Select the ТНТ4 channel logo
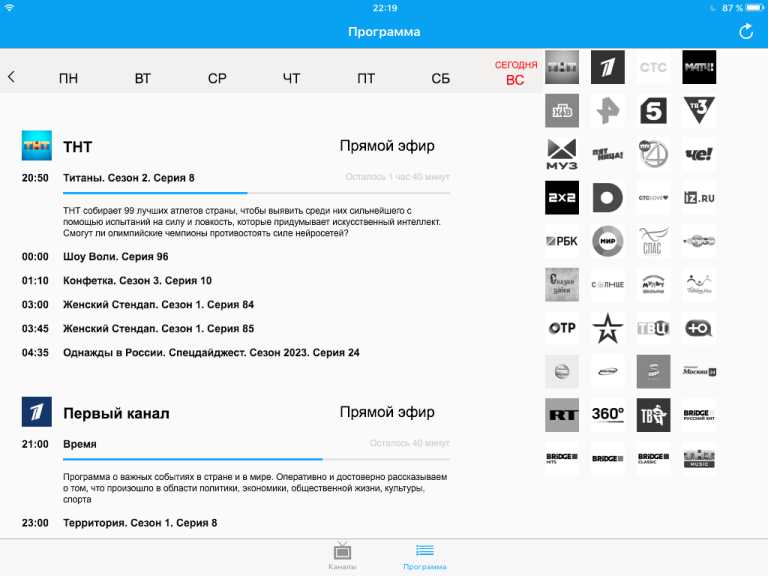Image resolution: width=768 pixels, height=576 pixels. coord(653,154)
